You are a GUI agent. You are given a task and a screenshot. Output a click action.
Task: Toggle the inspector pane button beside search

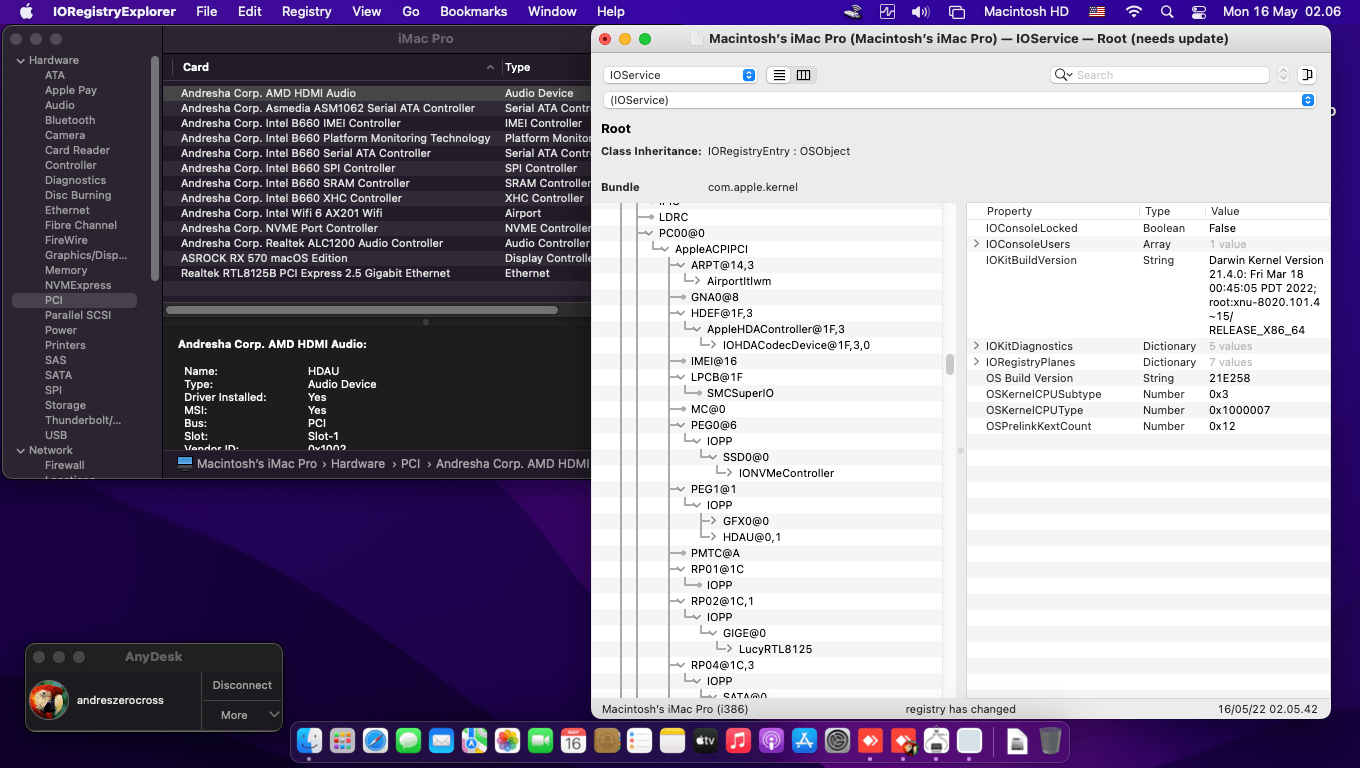pyautogui.click(x=1306, y=75)
